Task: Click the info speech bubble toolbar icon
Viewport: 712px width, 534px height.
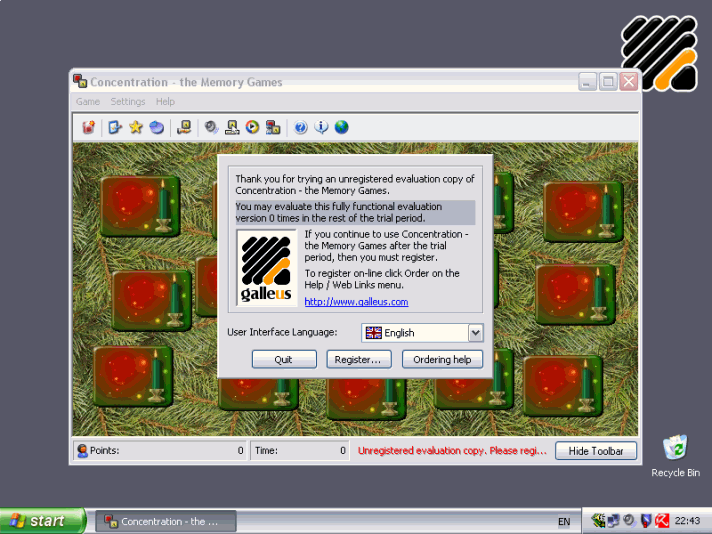Action: click(x=321, y=127)
